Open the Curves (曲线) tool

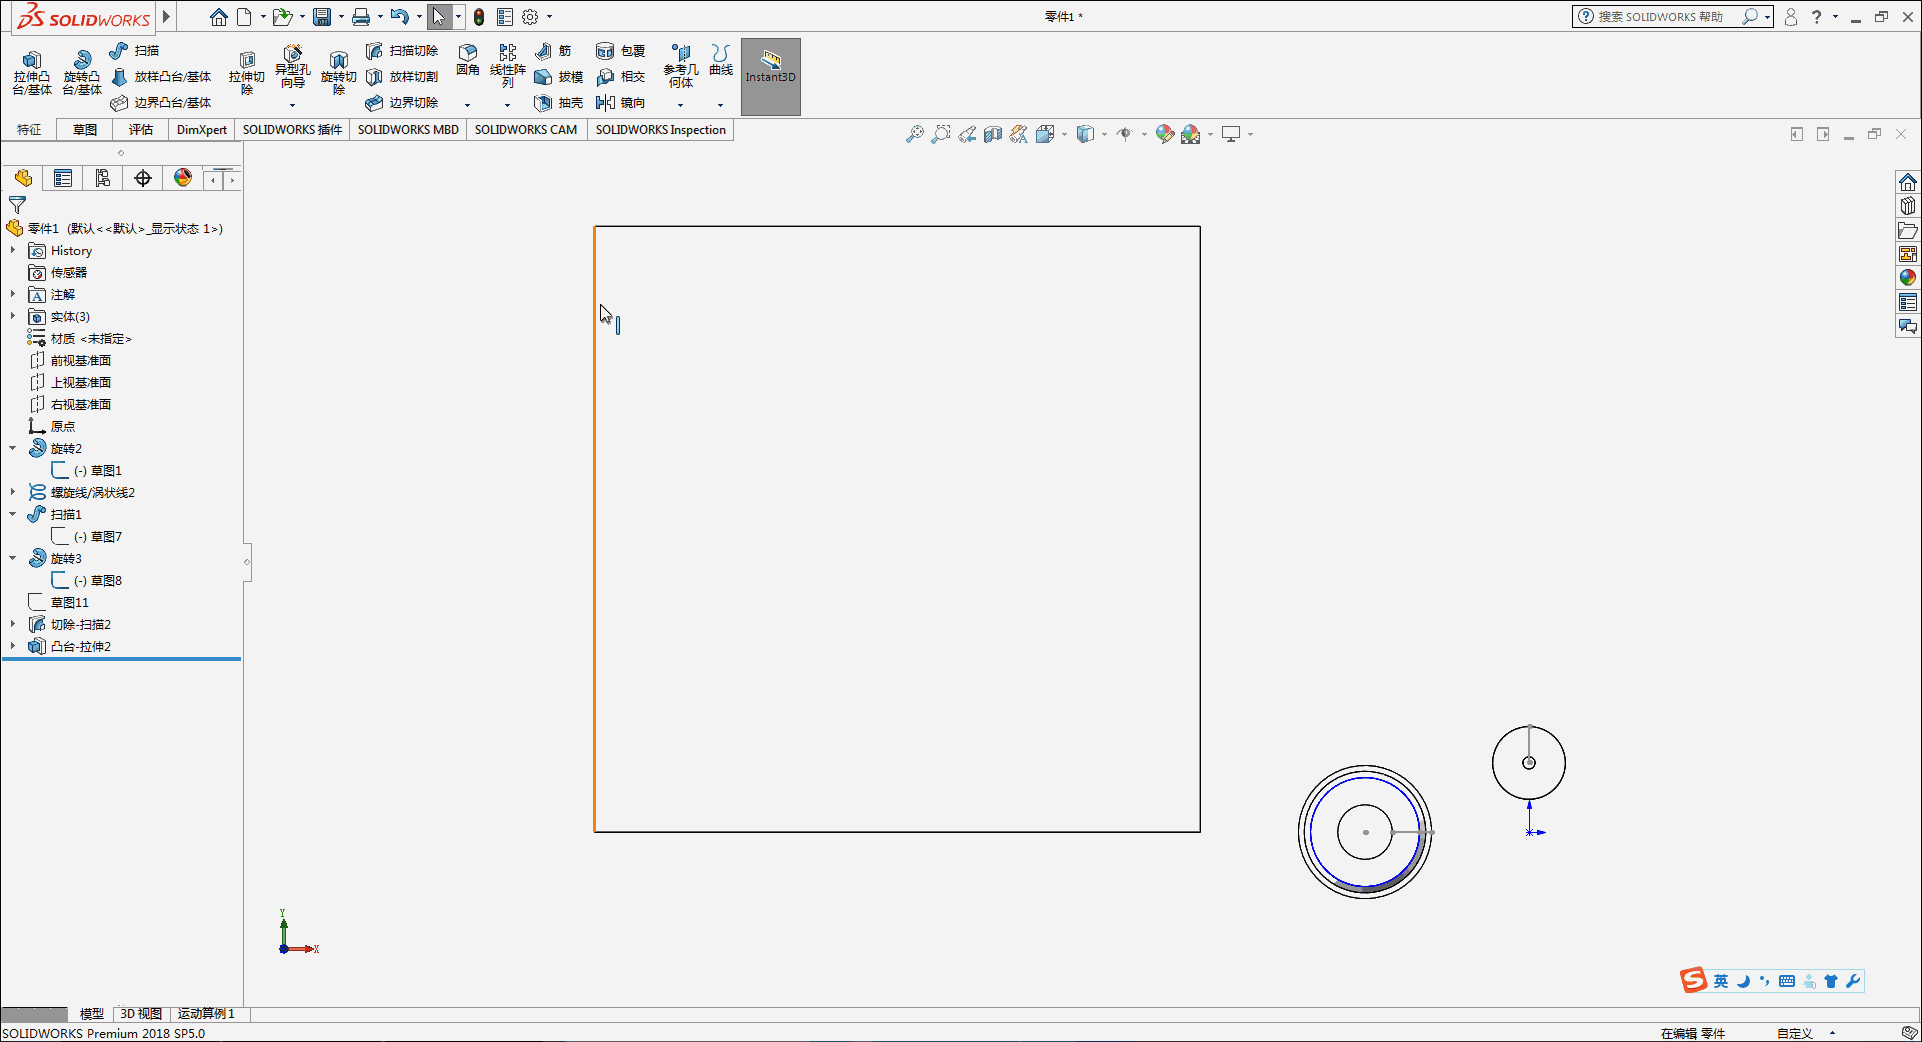pyautogui.click(x=721, y=60)
